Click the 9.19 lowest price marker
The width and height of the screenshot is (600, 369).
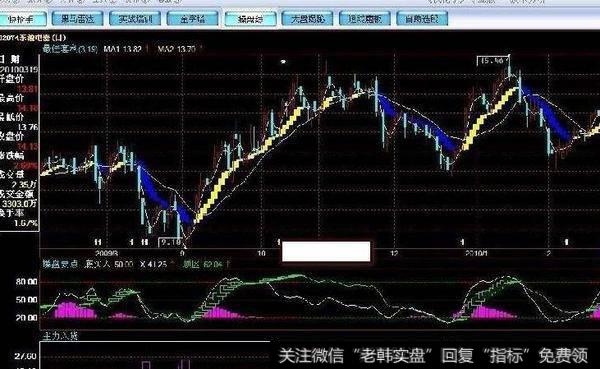click(x=170, y=242)
